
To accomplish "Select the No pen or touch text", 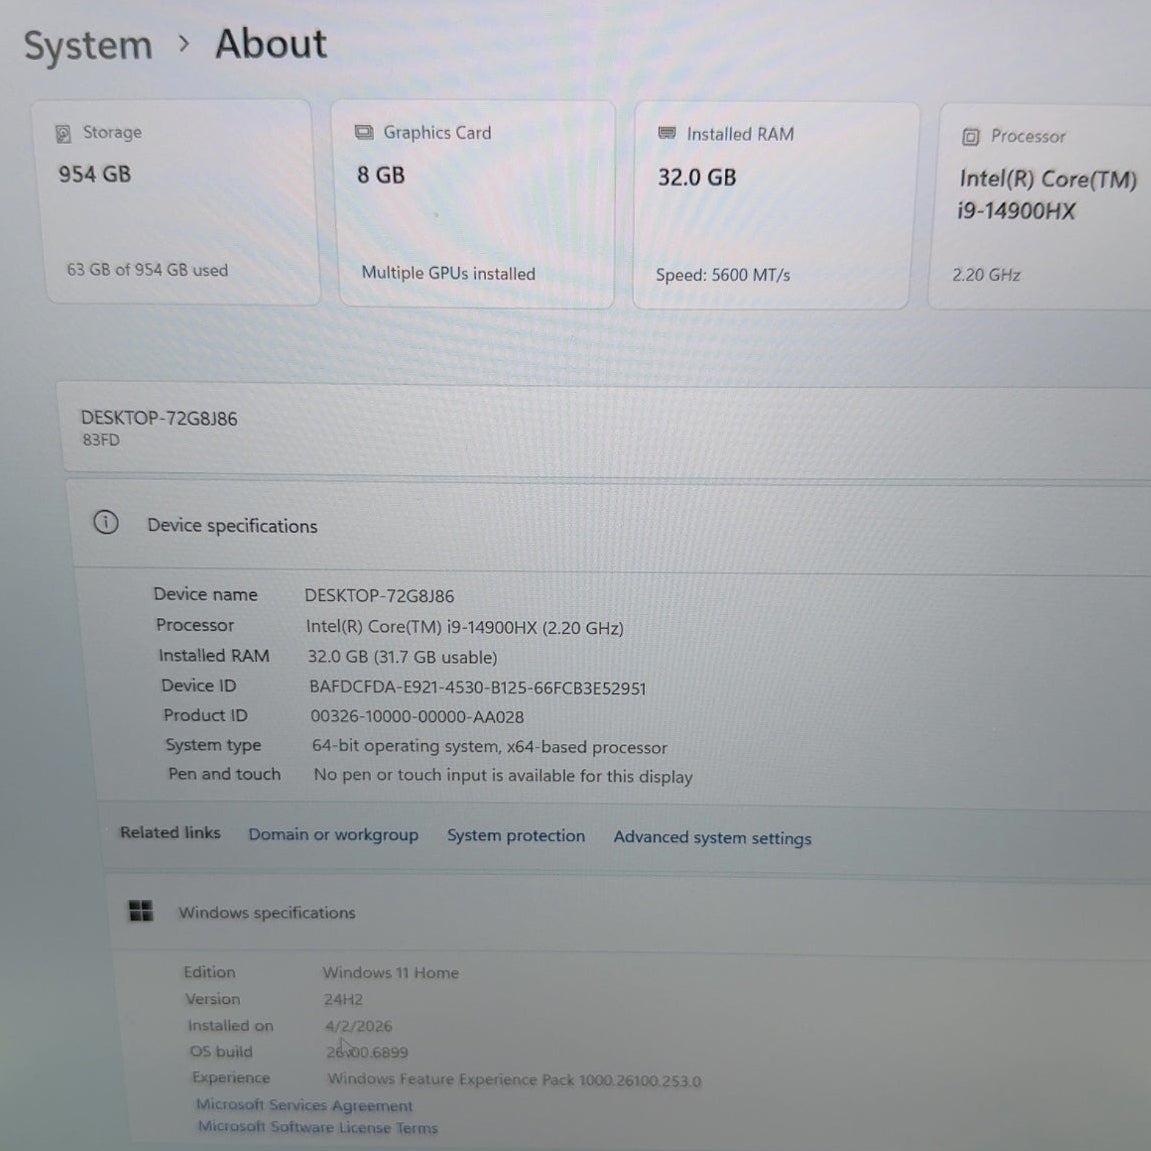I will click(x=503, y=776).
